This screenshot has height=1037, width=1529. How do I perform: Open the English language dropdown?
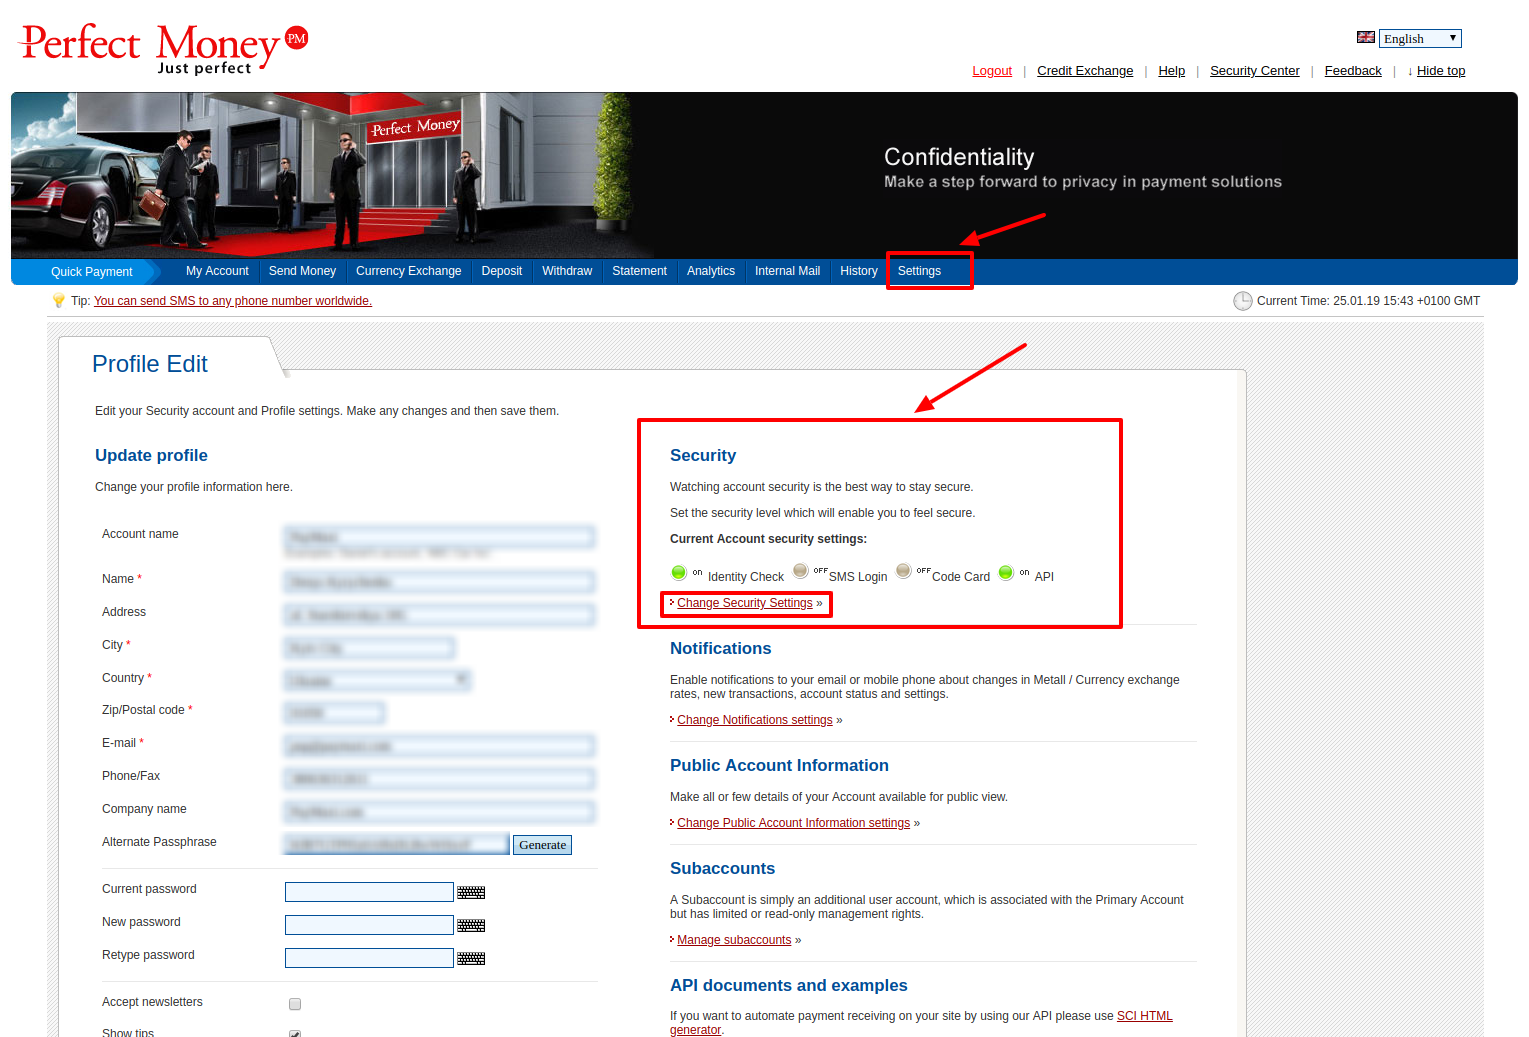point(1420,38)
